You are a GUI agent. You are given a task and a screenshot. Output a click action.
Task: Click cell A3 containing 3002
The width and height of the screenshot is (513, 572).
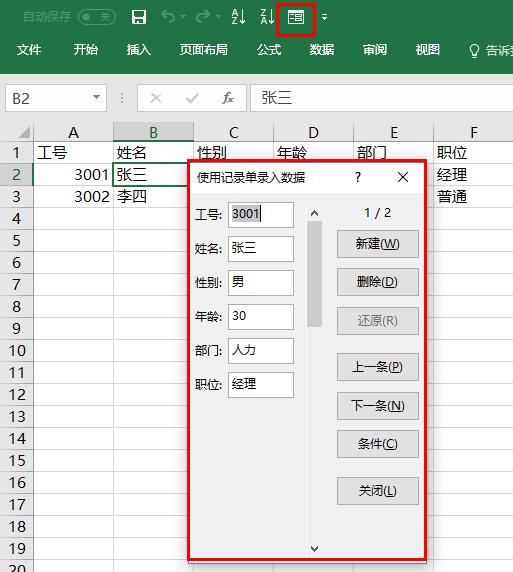tap(73, 197)
